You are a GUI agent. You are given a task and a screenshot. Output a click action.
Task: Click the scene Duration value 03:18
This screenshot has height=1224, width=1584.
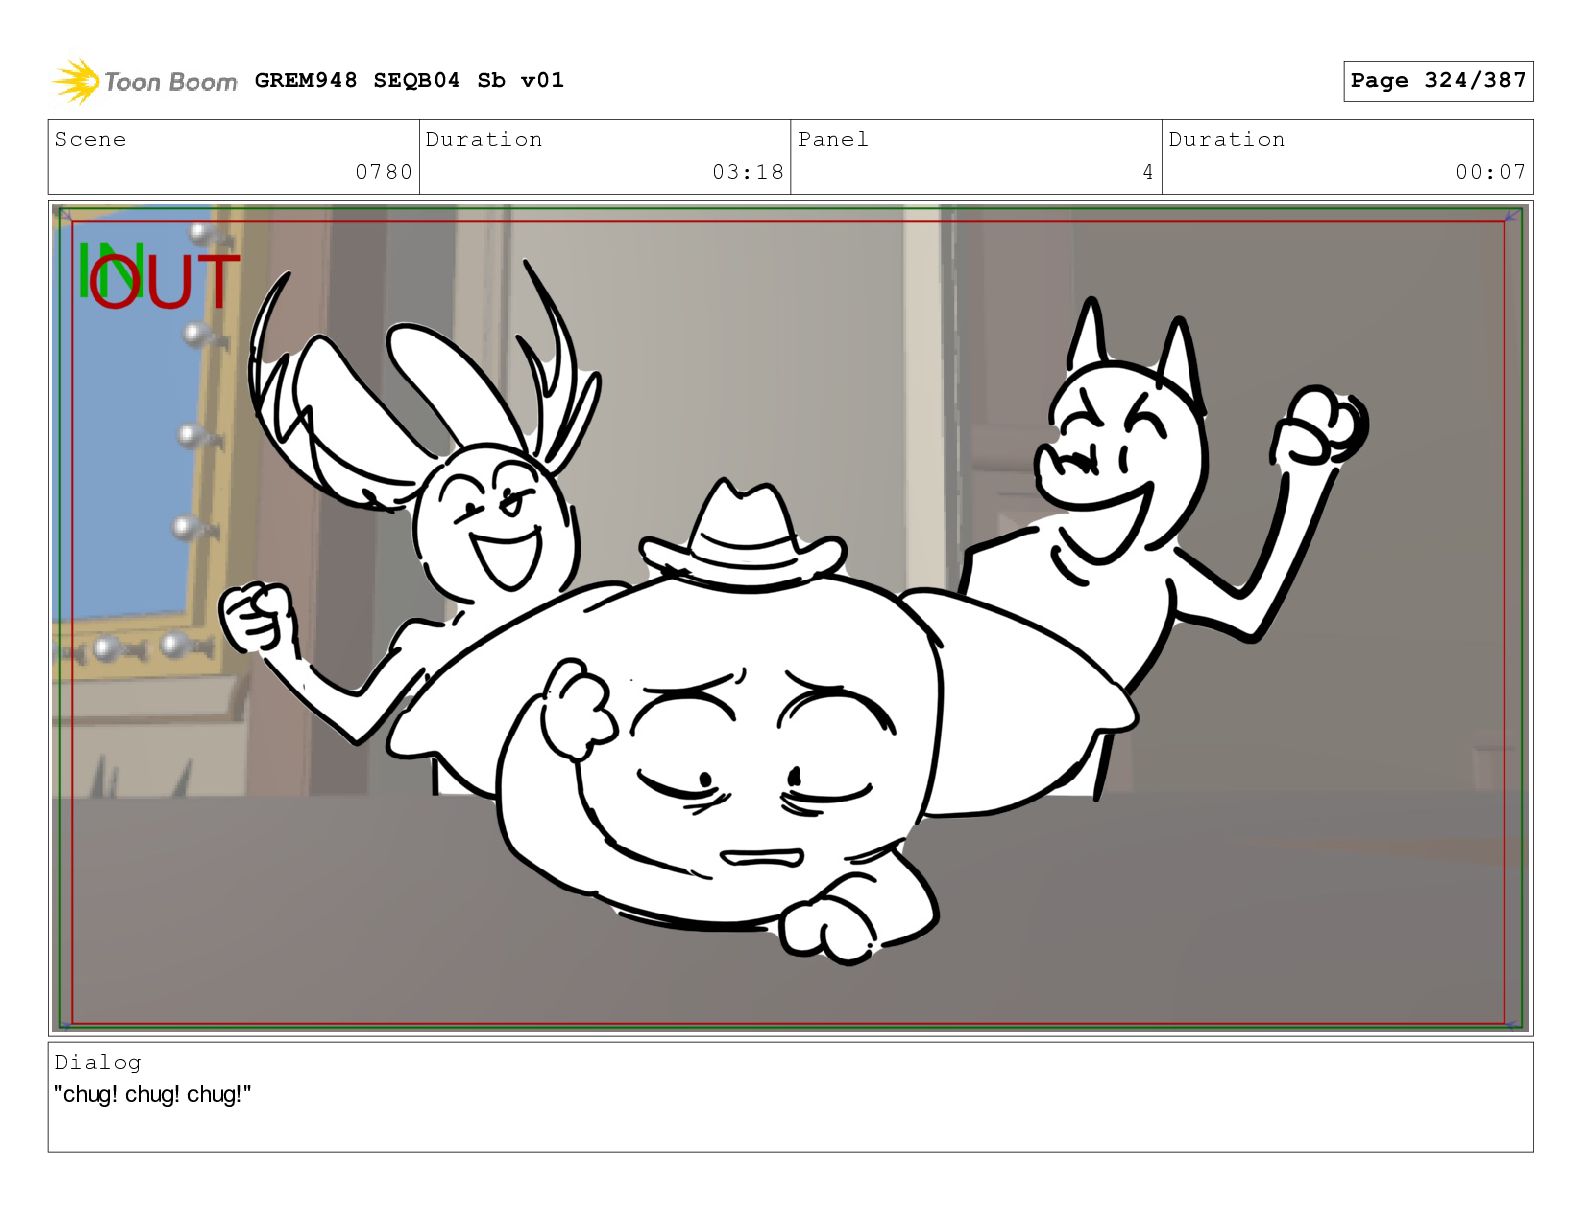(748, 172)
